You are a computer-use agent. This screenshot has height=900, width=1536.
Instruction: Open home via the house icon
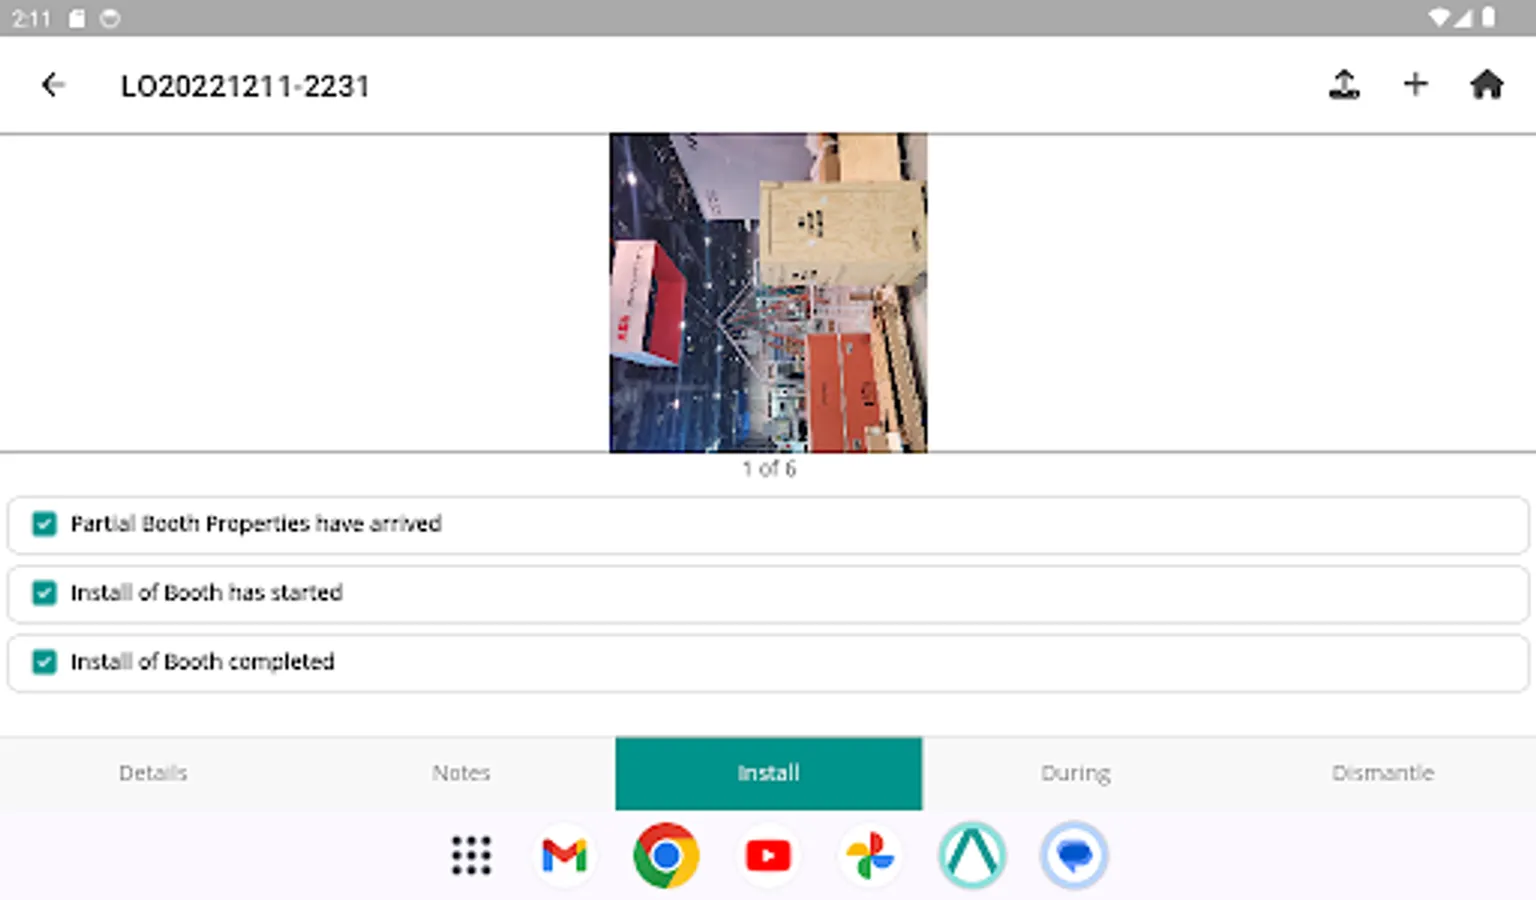pos(1488,85)
